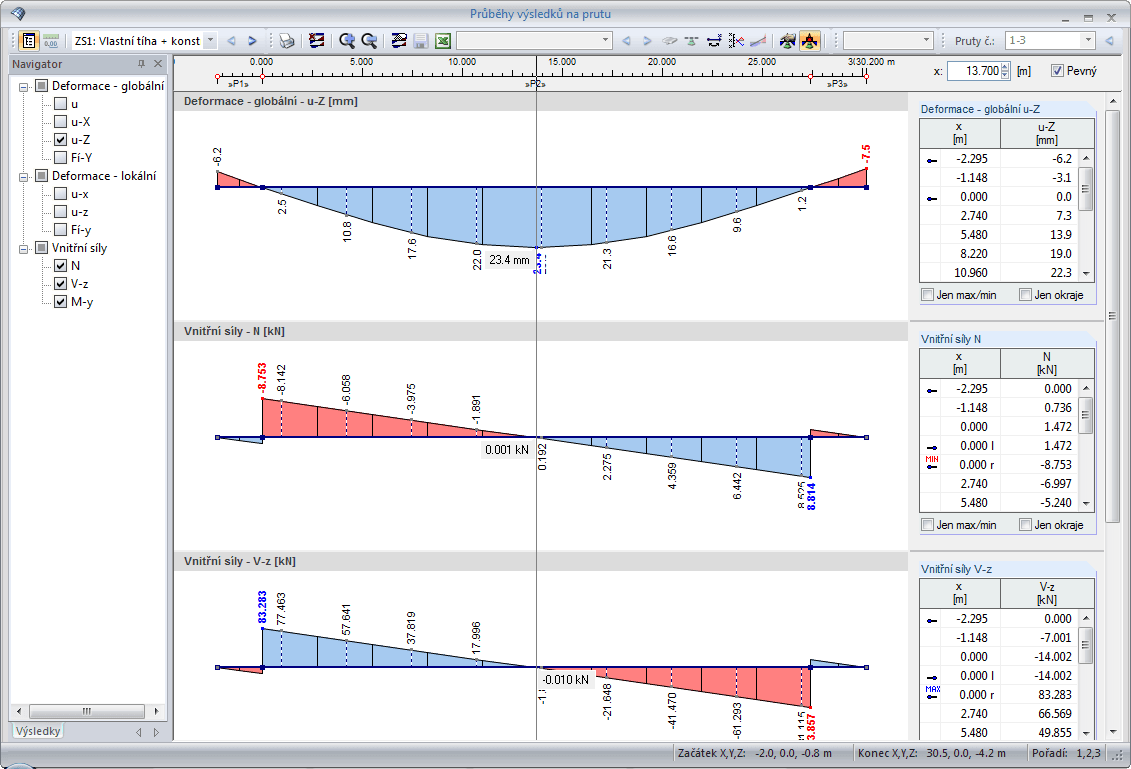This screenshot has width=1131, height=769.
Task: Click tab scroll left arrow near Výsledky
Action: coord(139,732)
